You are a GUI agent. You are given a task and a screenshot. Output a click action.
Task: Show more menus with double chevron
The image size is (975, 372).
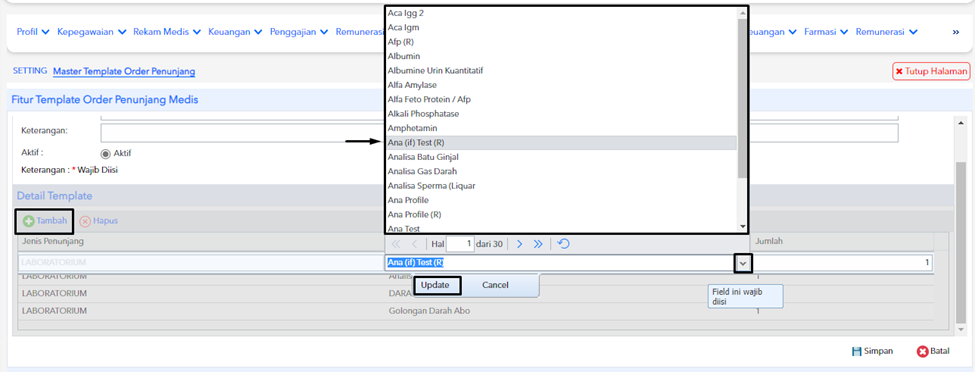tap(956, 32)
